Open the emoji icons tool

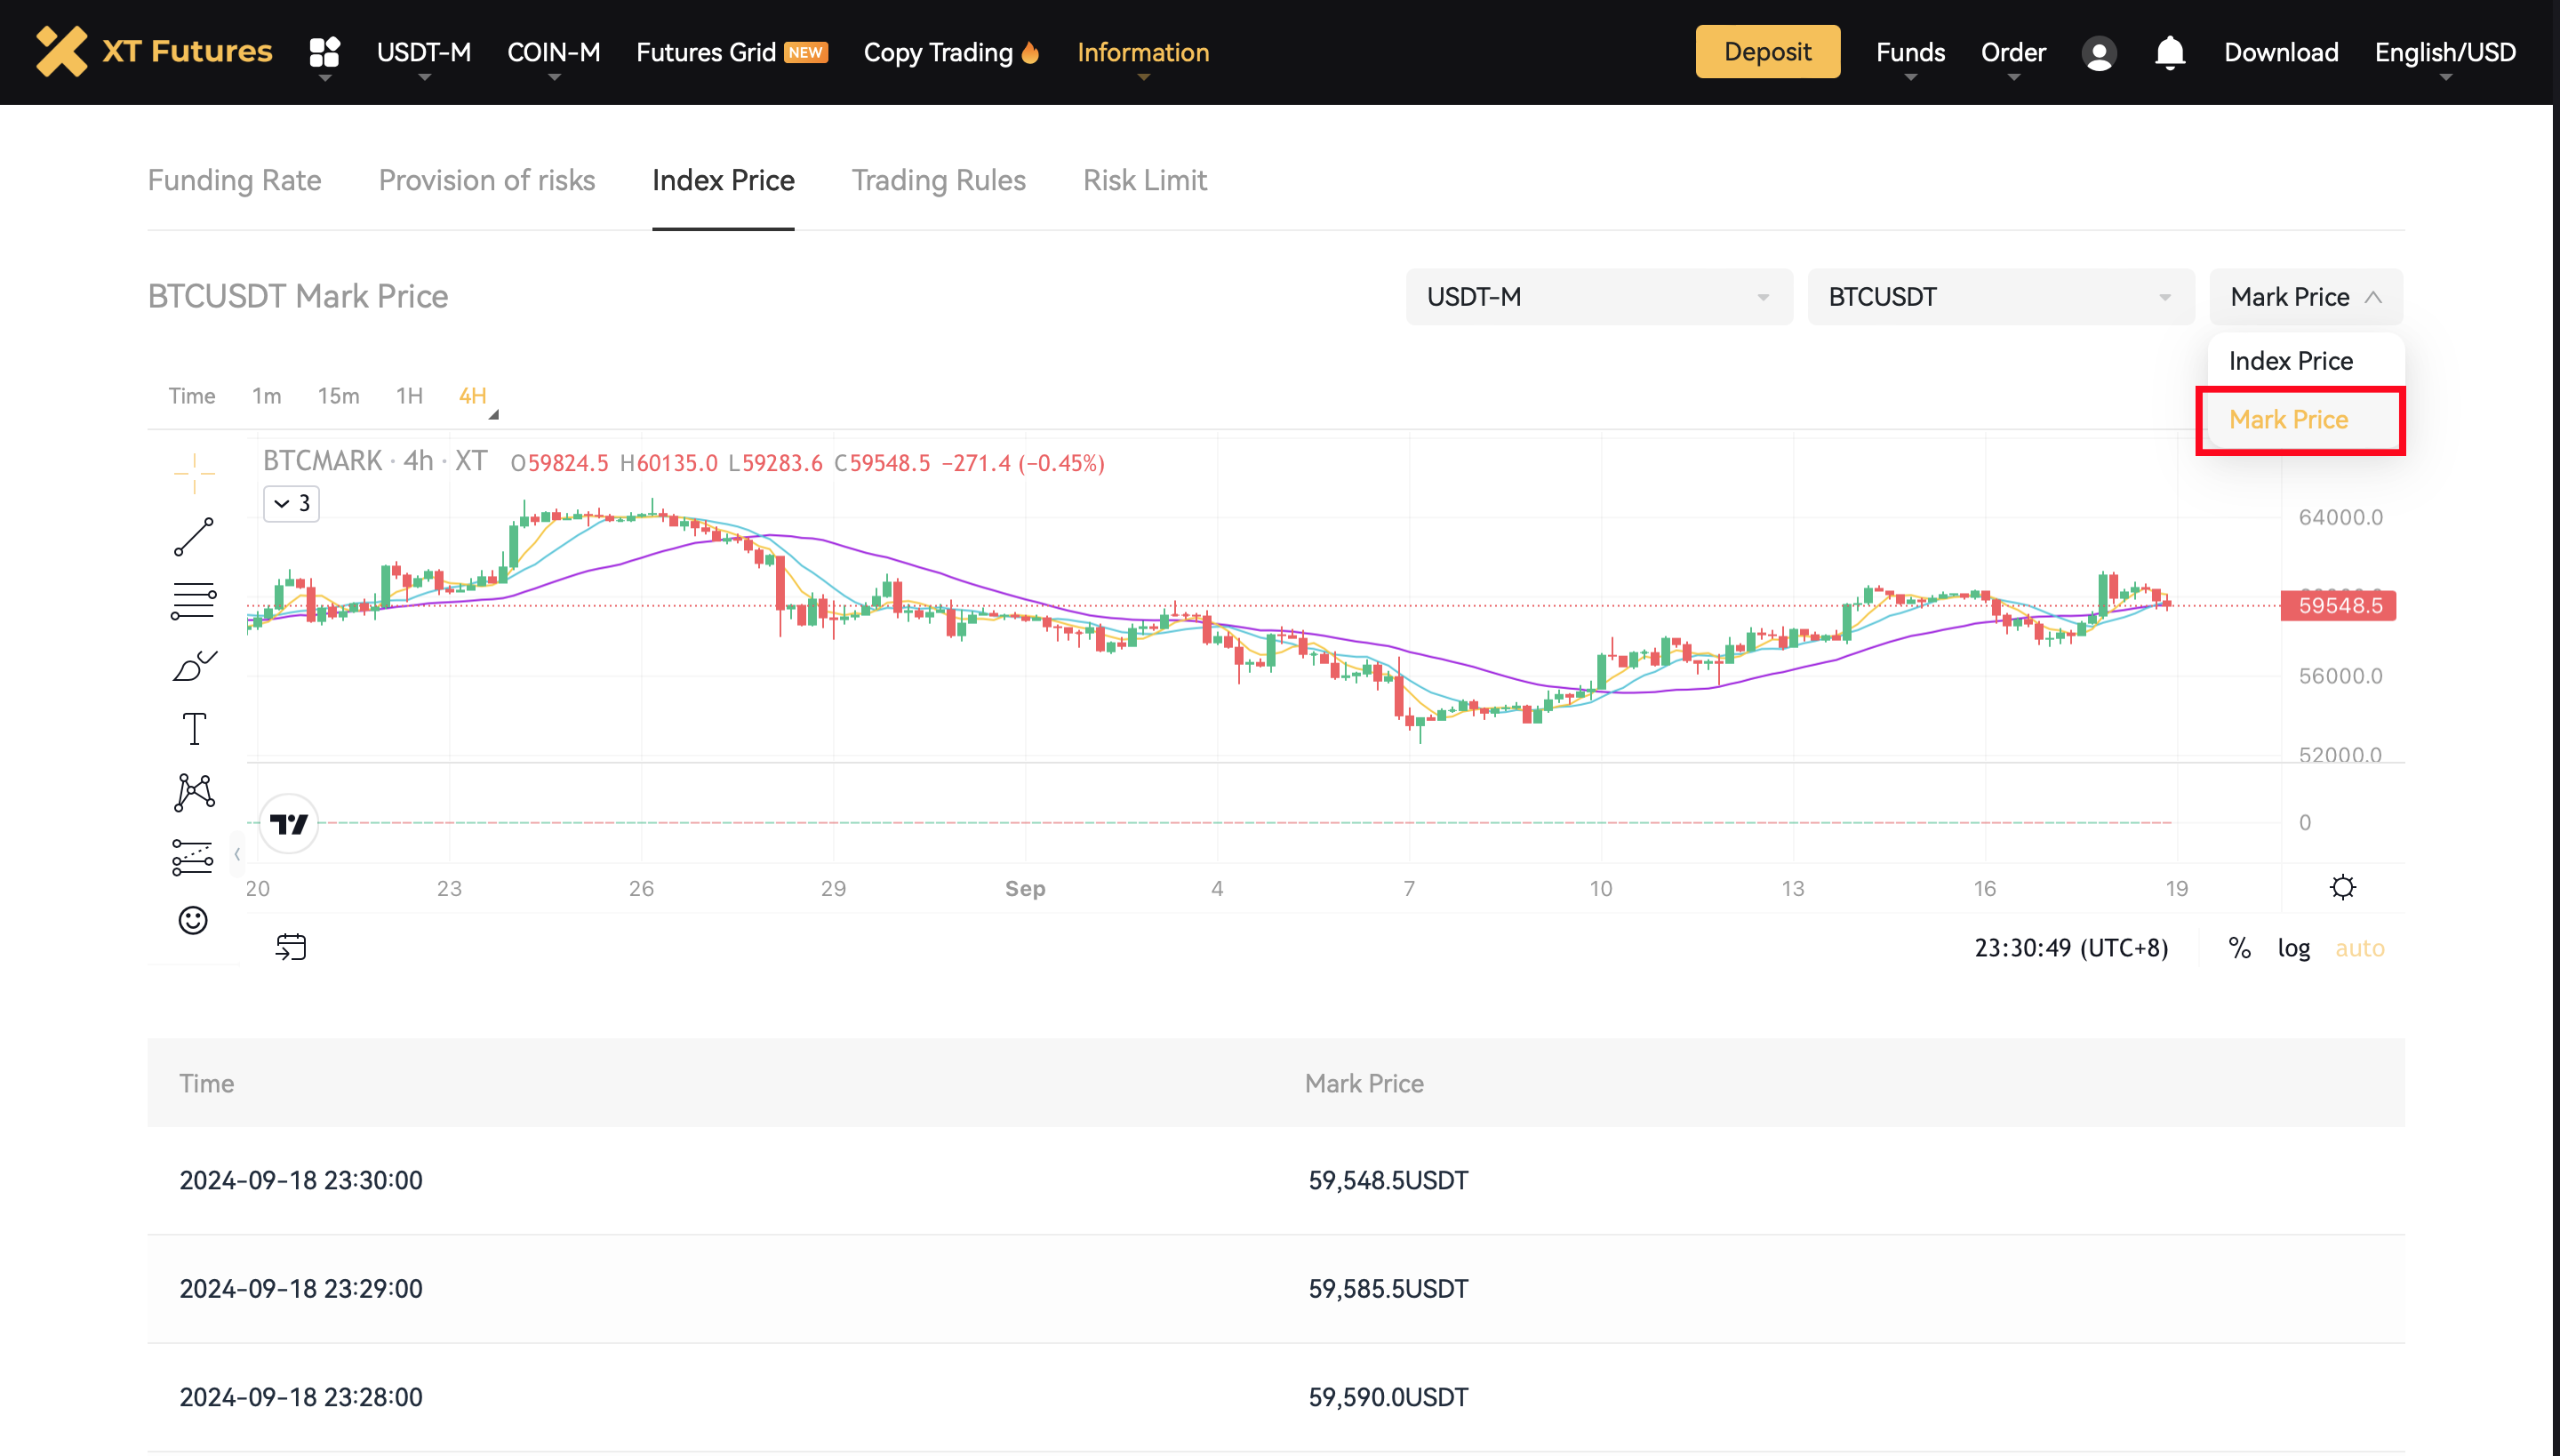point(193,920)
